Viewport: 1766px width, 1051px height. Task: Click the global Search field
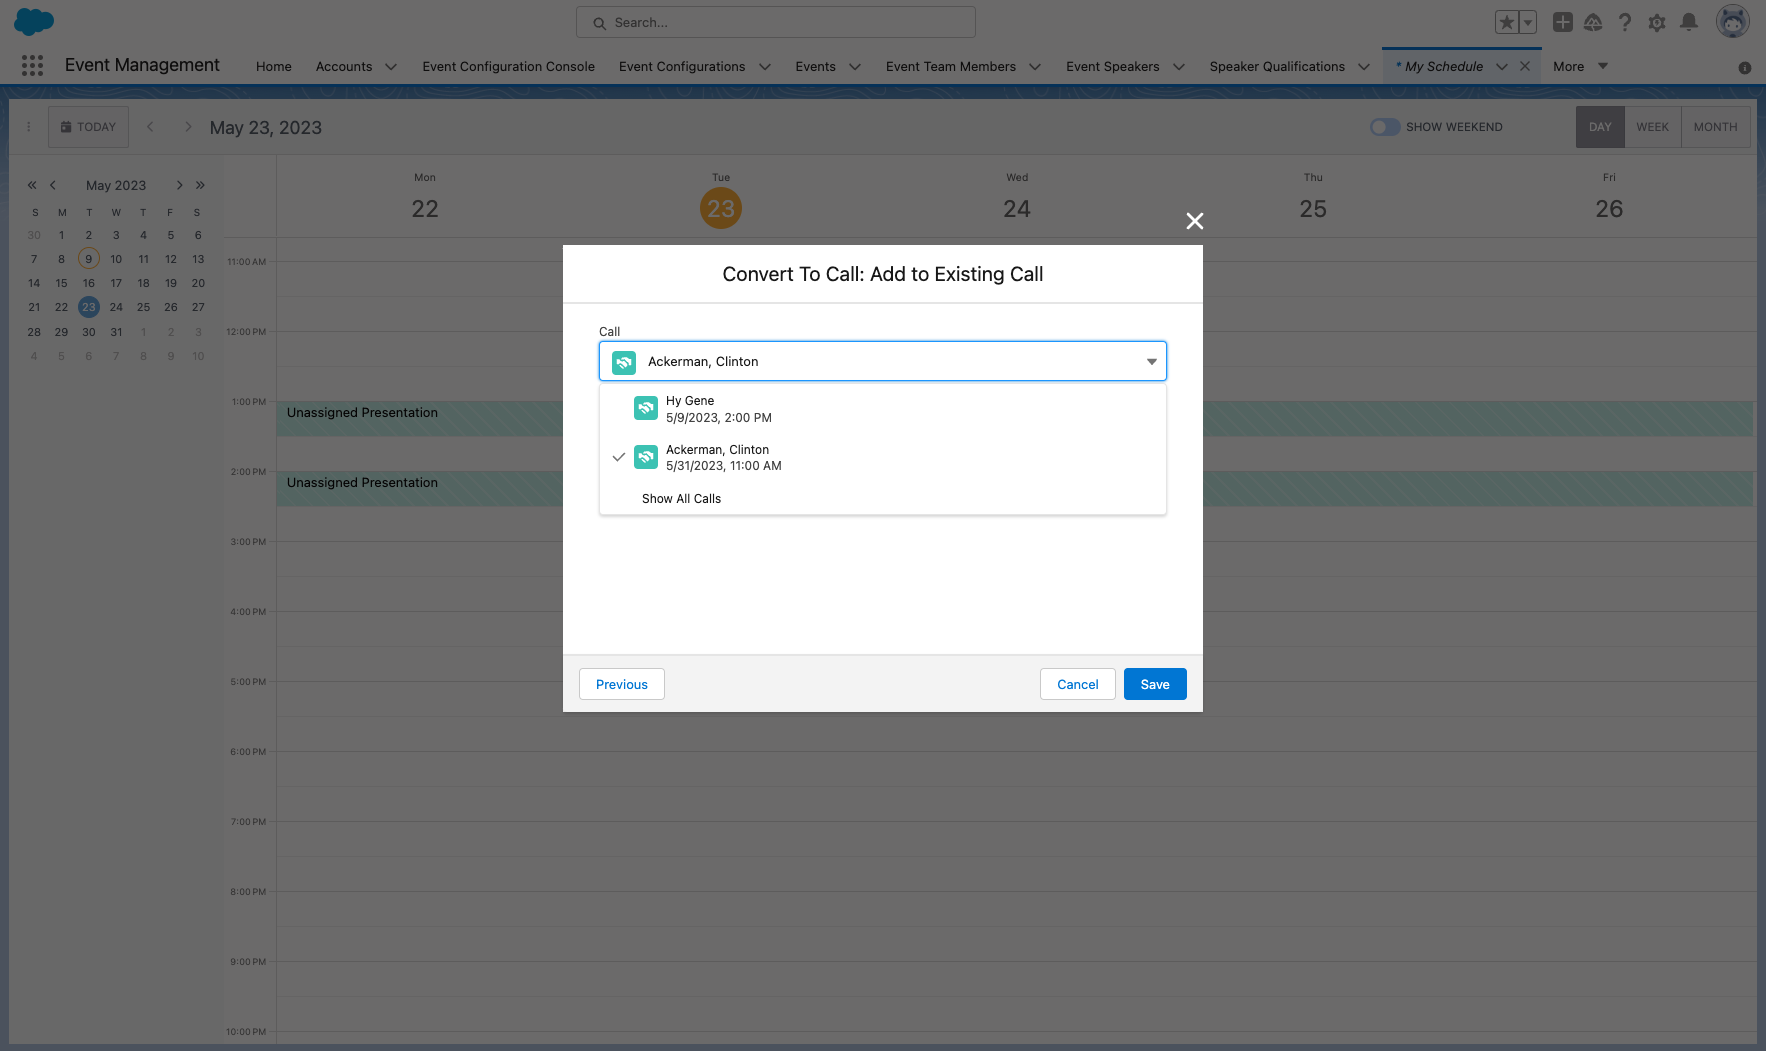(x=776, y=22)
